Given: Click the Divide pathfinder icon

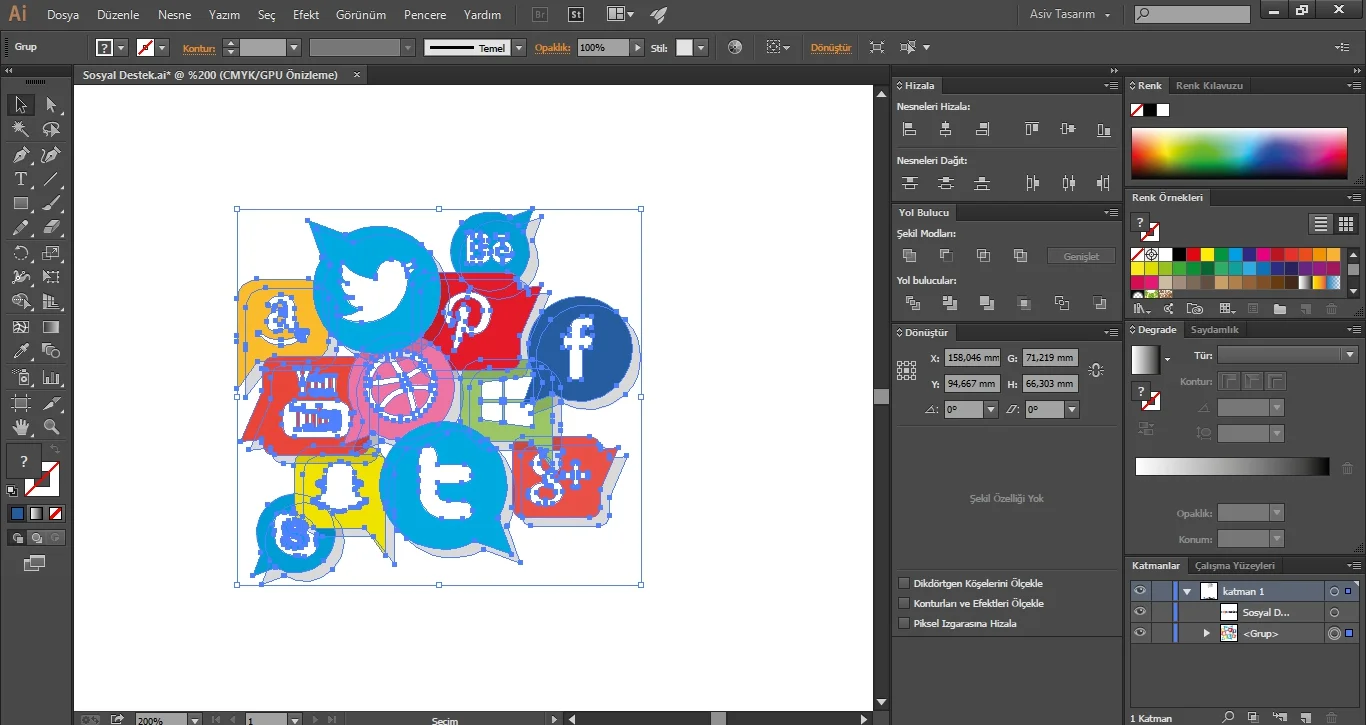Looking at the screenshot, I should (912, 303).
